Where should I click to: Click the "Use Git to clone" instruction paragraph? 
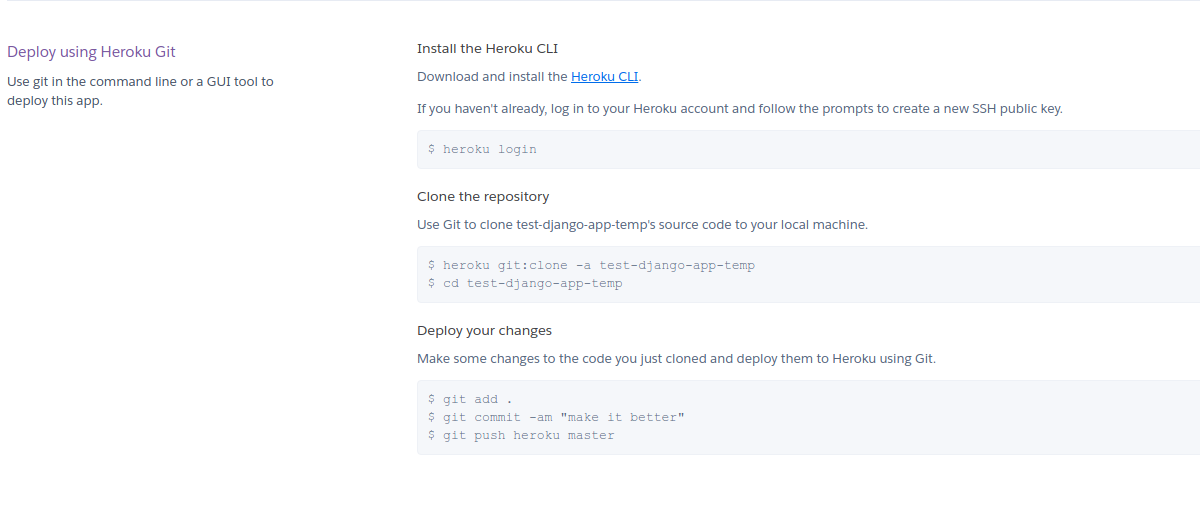[x=642, y=224]
